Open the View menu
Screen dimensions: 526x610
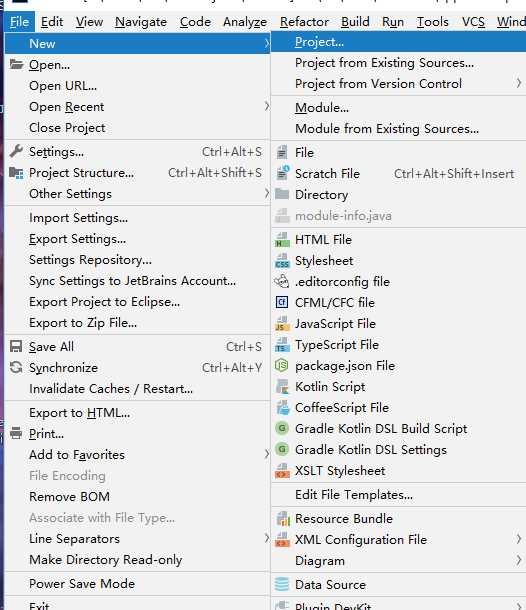click(x=89, y=22)
